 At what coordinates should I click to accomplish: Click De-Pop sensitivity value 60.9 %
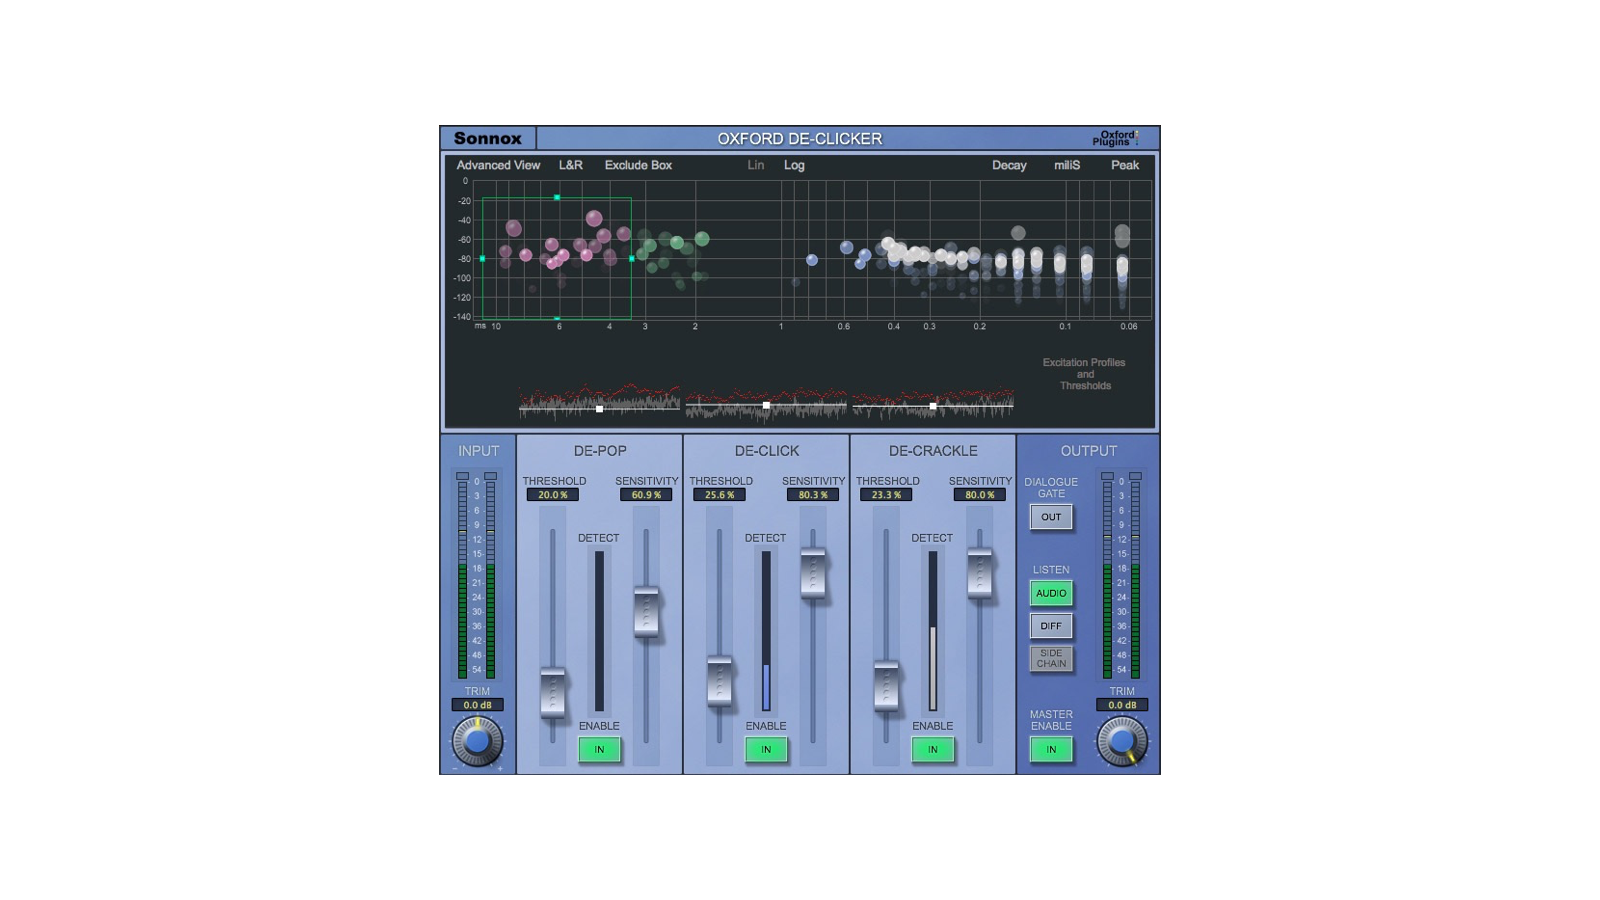(x=646, y=495)
